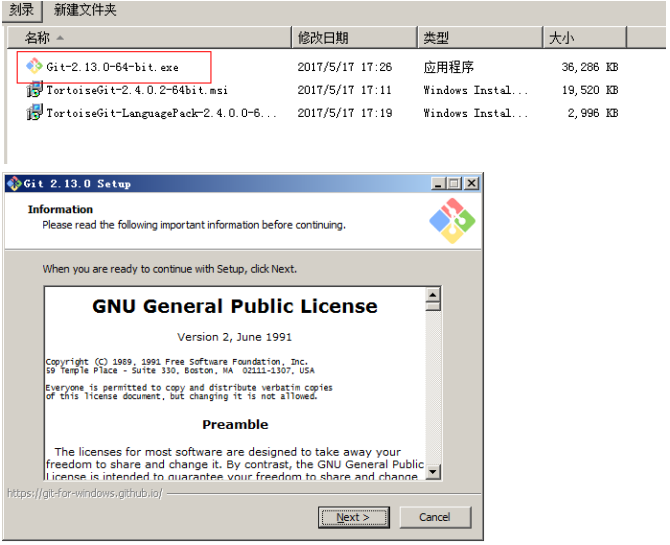Sort files by 修改日期 column header

click(x=354, y=38)
